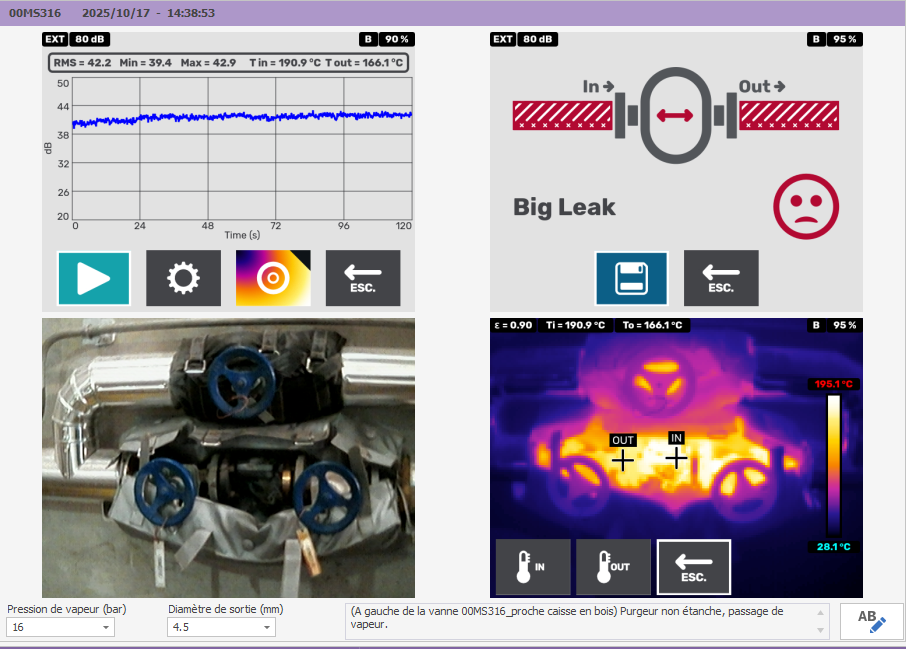
Task: Open the valve photo thumbnail
Action: click(x=228, y=457)
